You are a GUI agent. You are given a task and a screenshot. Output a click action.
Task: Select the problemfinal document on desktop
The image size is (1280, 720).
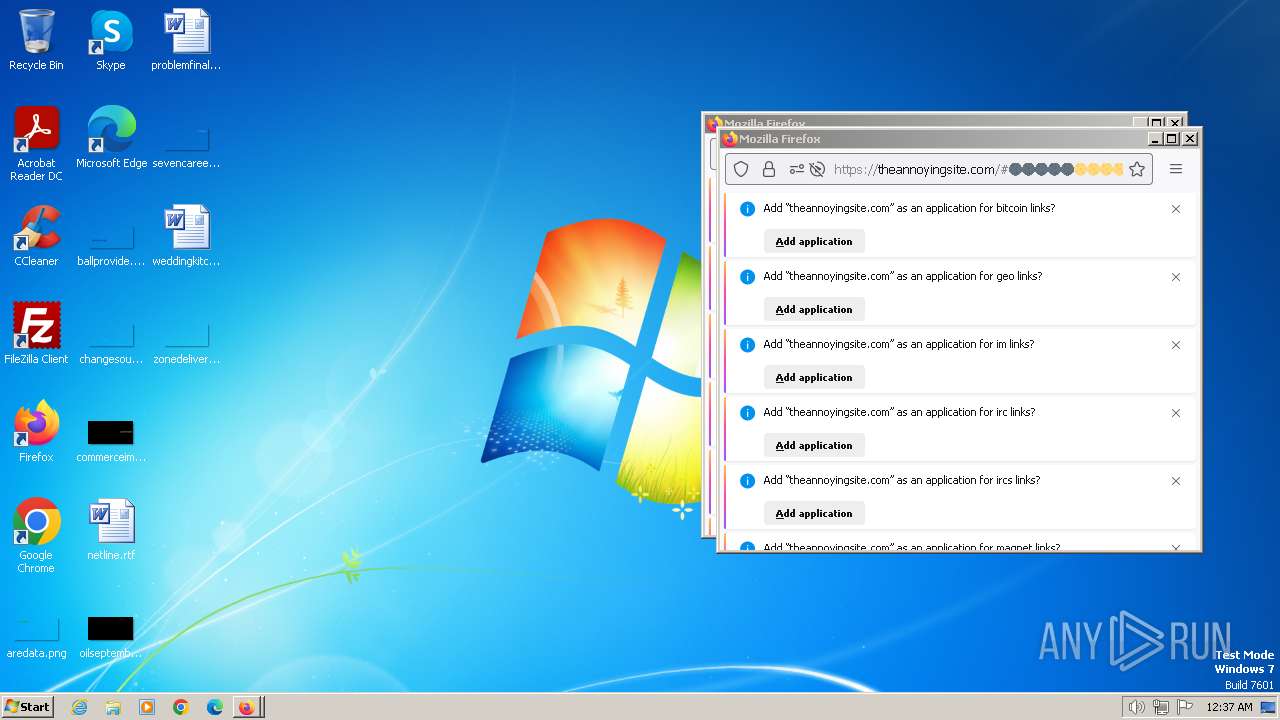coord(186,40)
